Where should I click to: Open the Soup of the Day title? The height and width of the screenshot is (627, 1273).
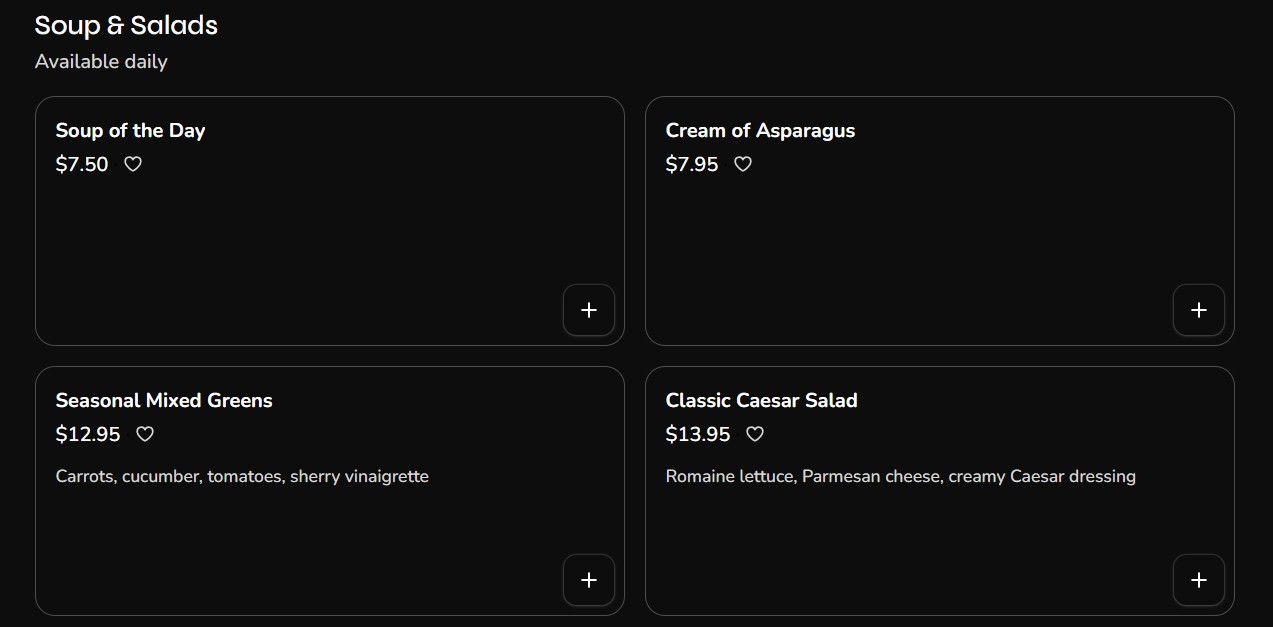pos(130,131)
